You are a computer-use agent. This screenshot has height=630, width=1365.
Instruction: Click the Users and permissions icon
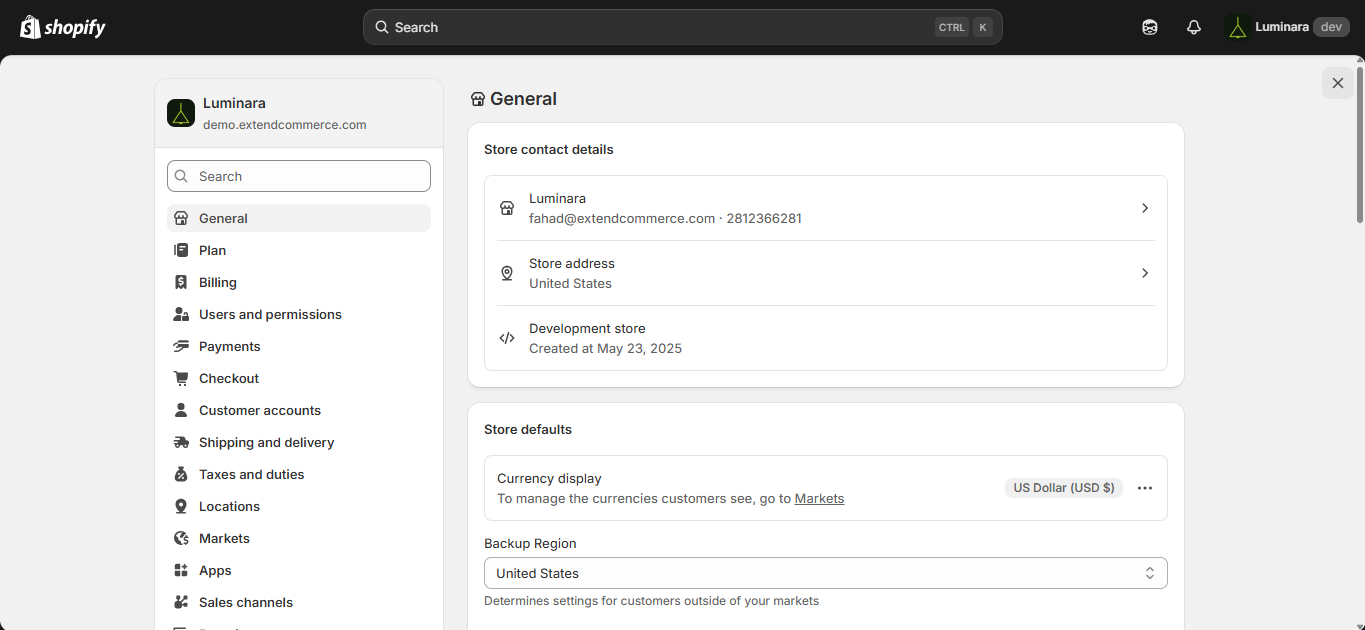181,314
